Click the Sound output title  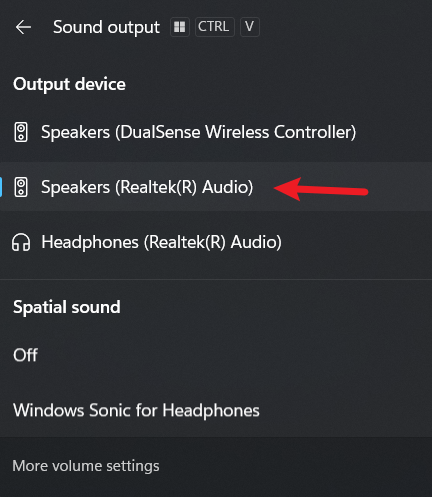pyautogui.click(x=106, y=27)
